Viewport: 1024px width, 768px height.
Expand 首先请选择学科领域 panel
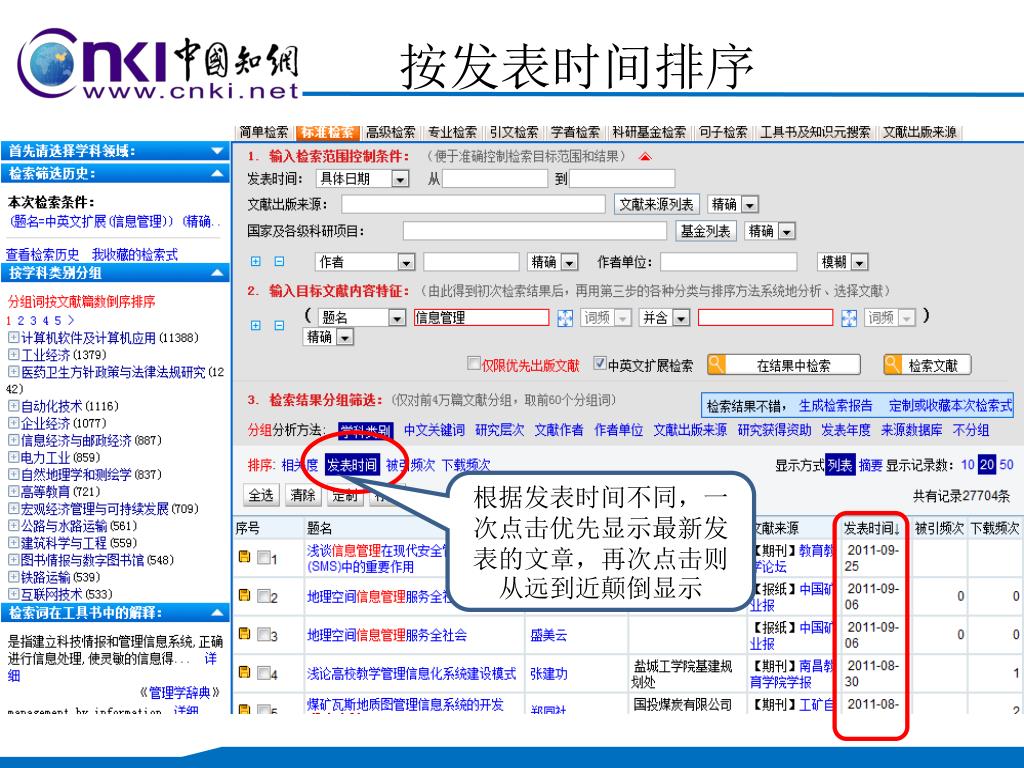tap(217, 151)
